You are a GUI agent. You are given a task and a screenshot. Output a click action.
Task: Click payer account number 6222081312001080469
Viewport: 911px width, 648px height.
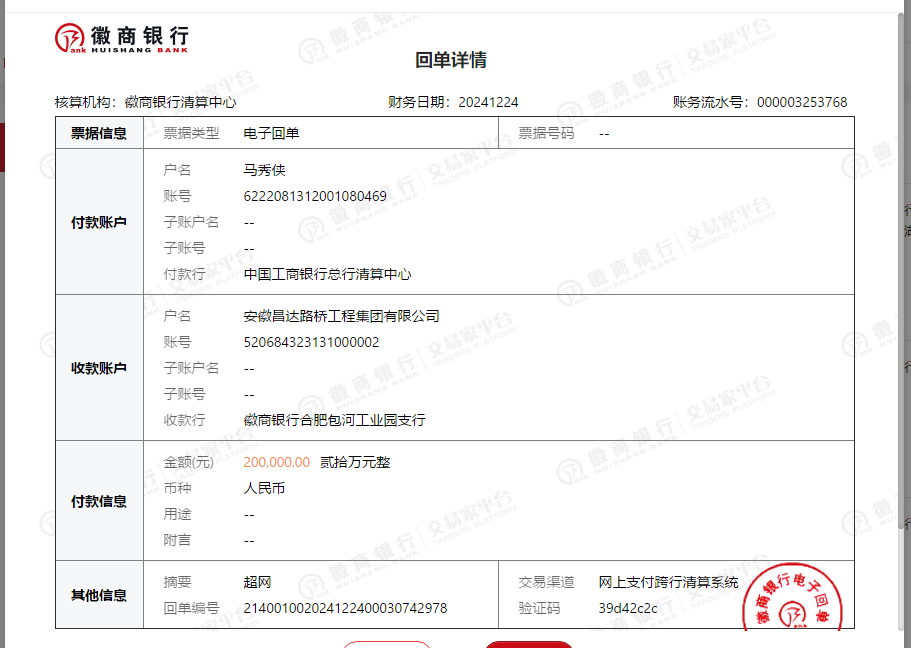[315, 196]
